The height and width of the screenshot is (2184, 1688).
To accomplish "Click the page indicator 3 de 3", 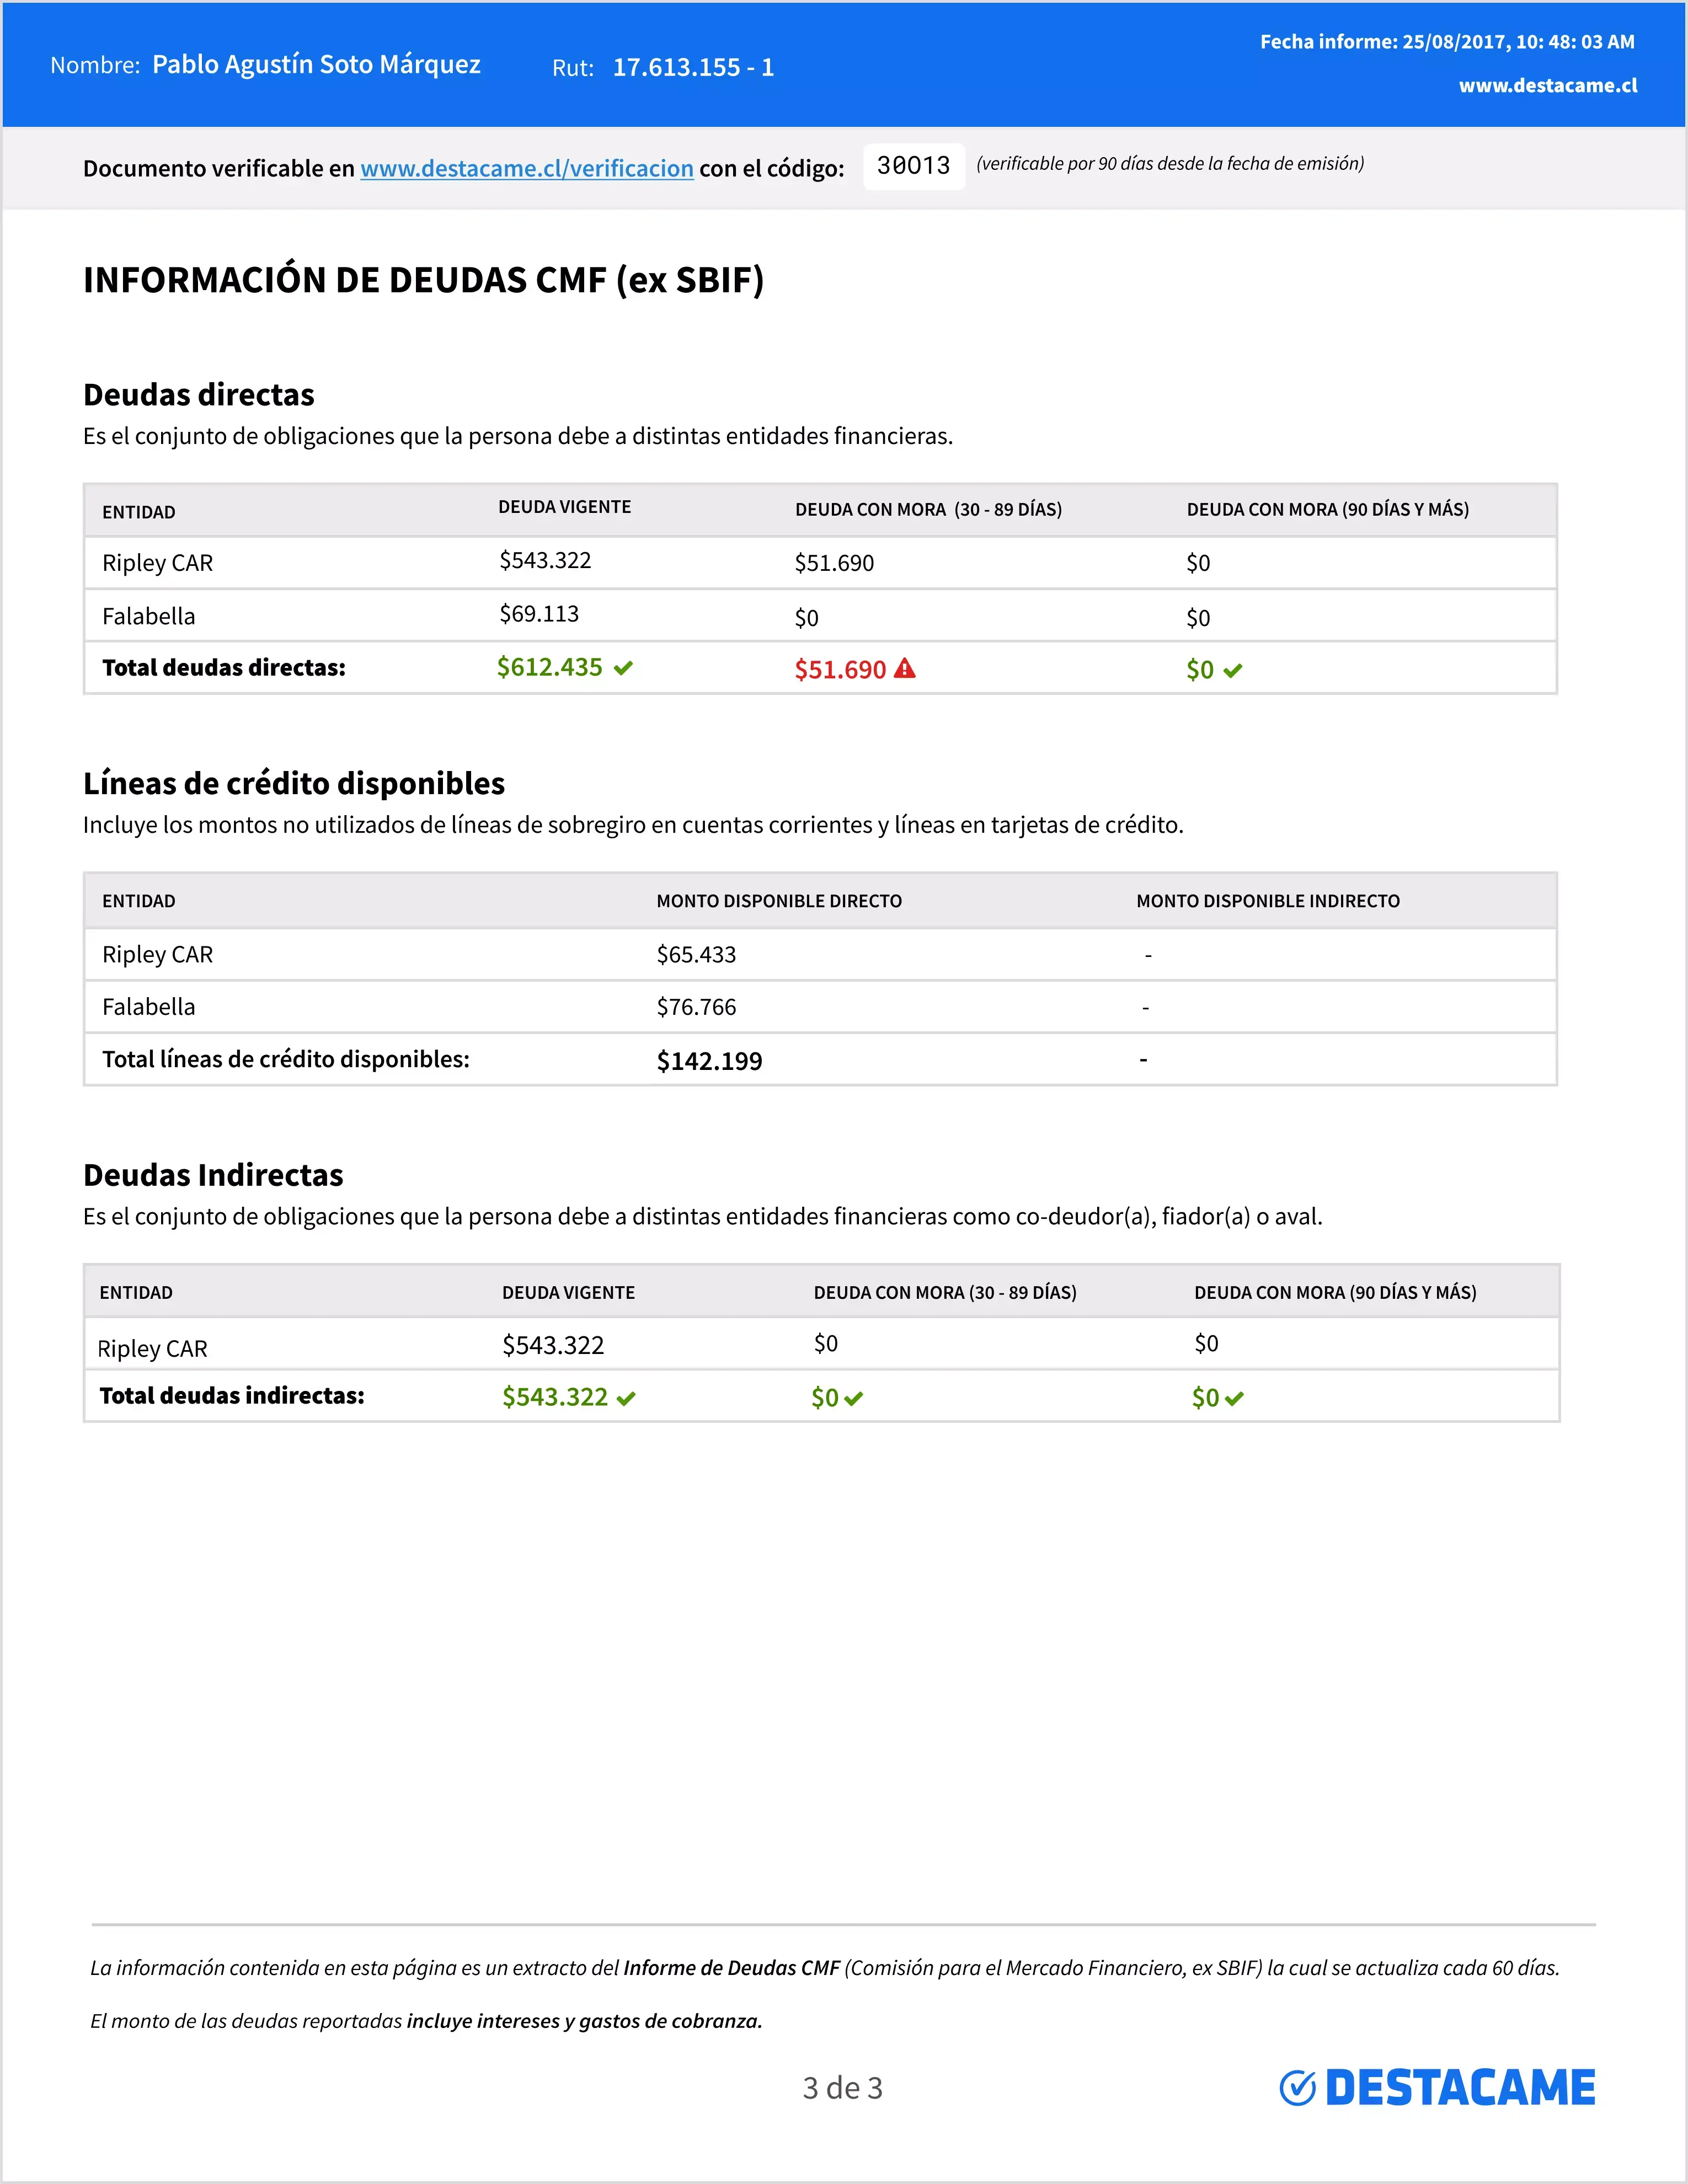I will point(842,2088).
